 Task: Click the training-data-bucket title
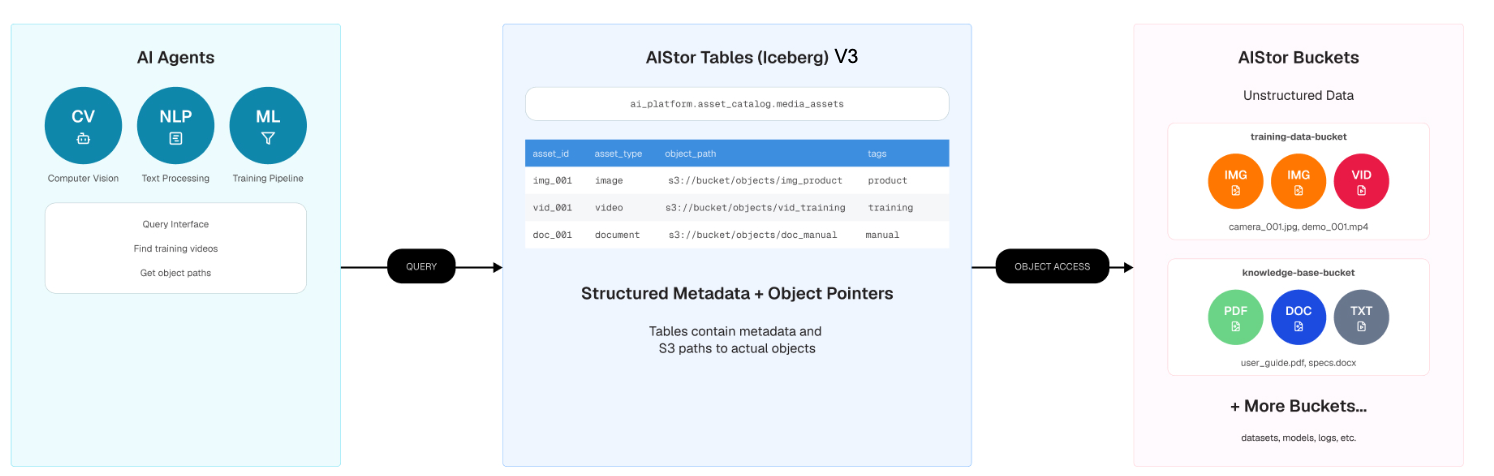pyautogui.click(x=1298, y=135)
